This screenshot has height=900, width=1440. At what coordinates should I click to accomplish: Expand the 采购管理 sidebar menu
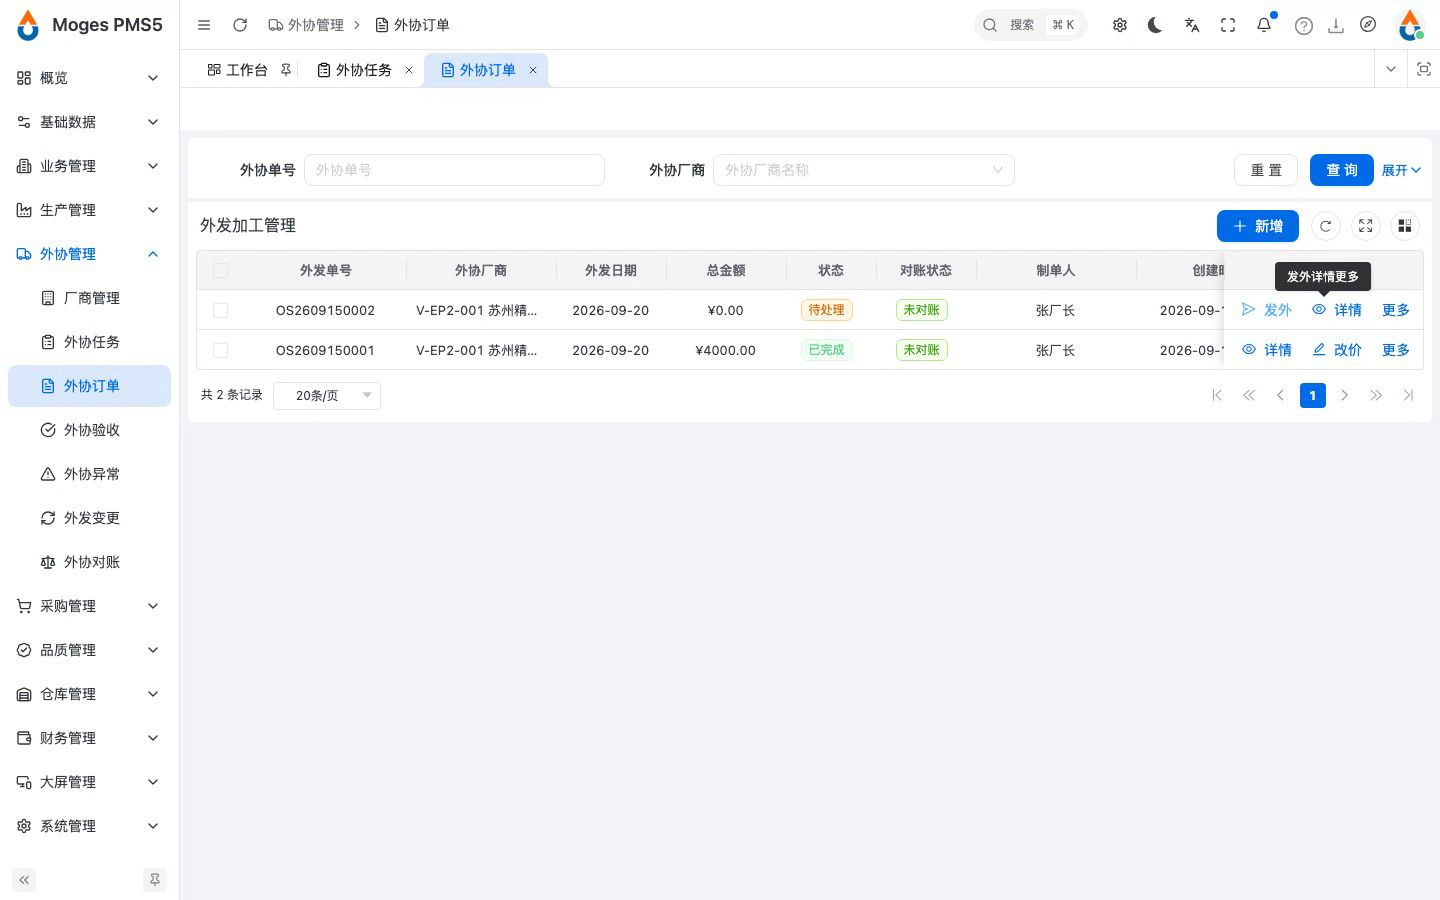(x=89, y=606)
